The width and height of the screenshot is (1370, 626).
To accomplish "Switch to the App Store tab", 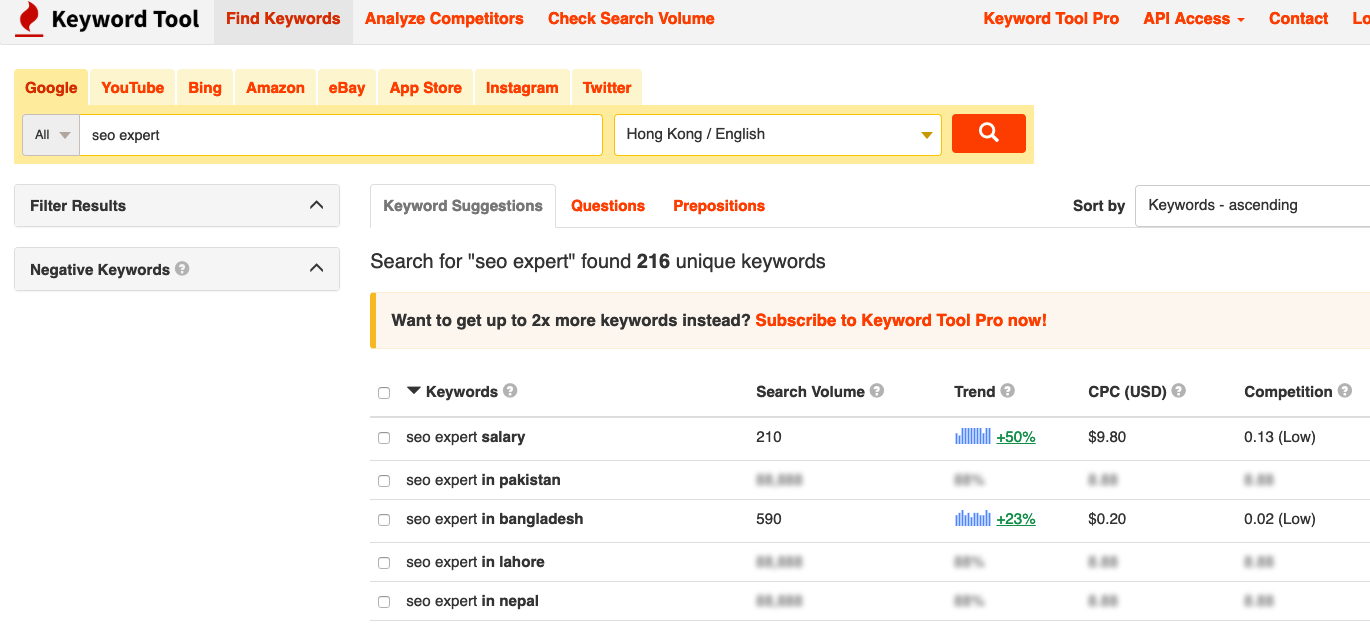I will pyautogui.click(x=426, y=88).
